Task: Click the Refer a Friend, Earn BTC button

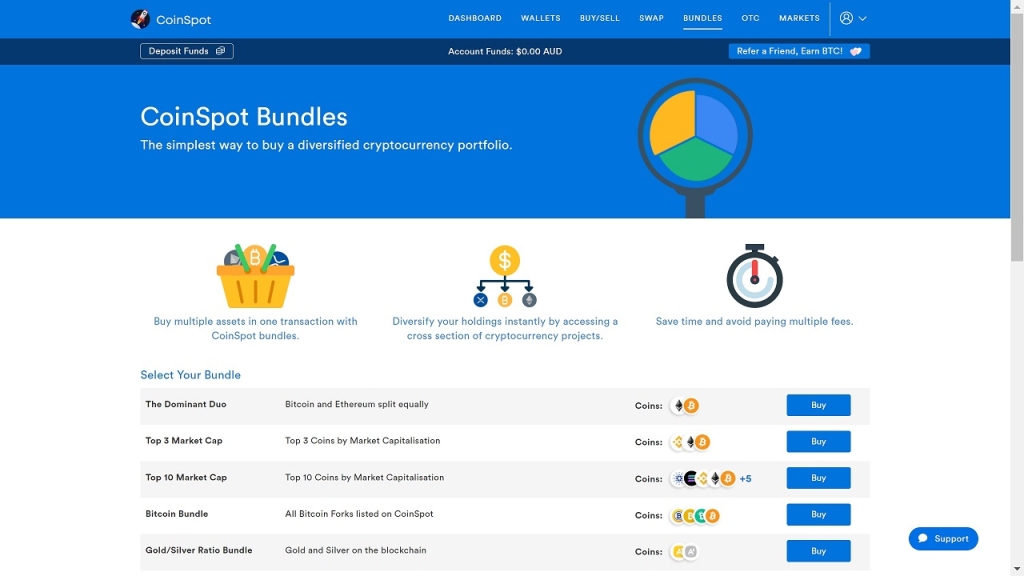Action: 799,51
